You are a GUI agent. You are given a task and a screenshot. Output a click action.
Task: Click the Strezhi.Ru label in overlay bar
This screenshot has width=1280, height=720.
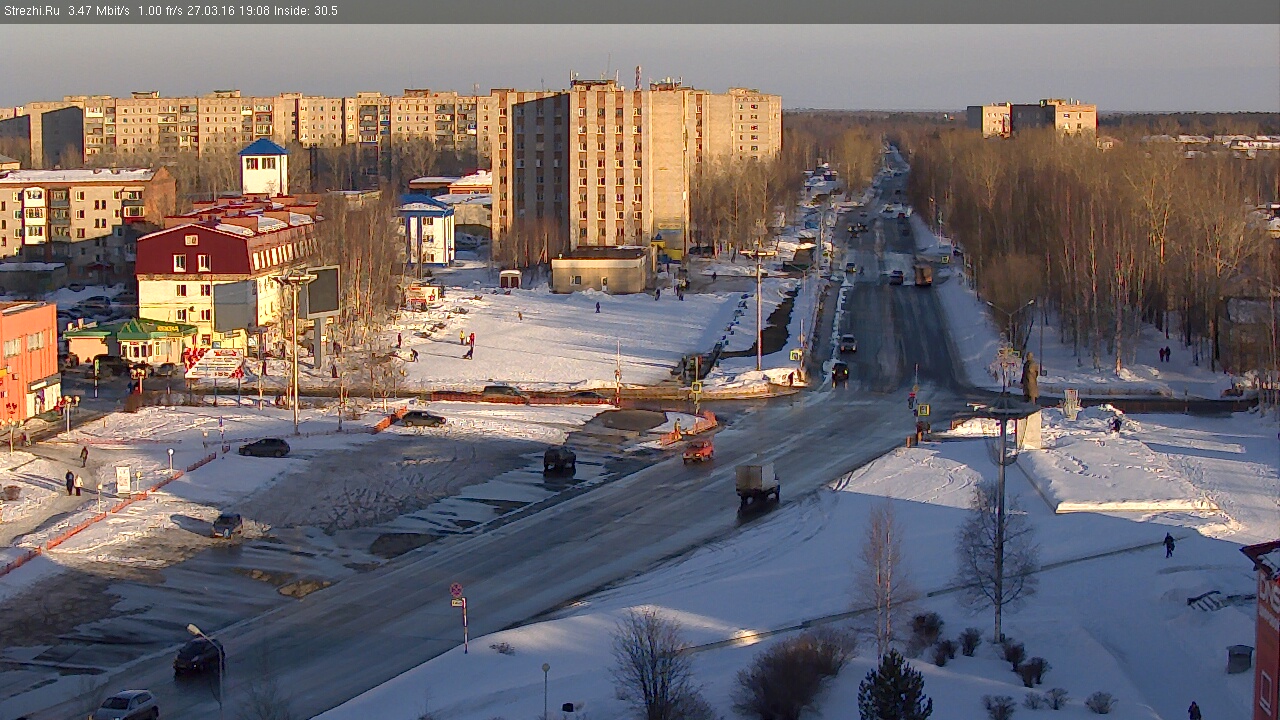[32, 11]
